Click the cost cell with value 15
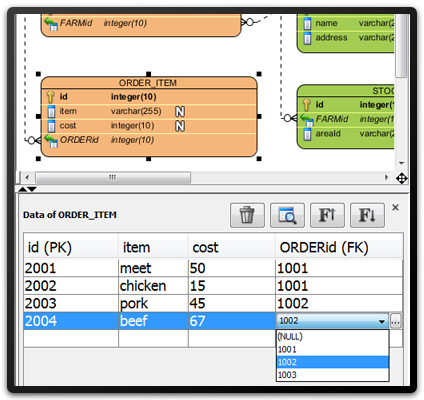Screen dimensions: 424x400 pos(232,286)
